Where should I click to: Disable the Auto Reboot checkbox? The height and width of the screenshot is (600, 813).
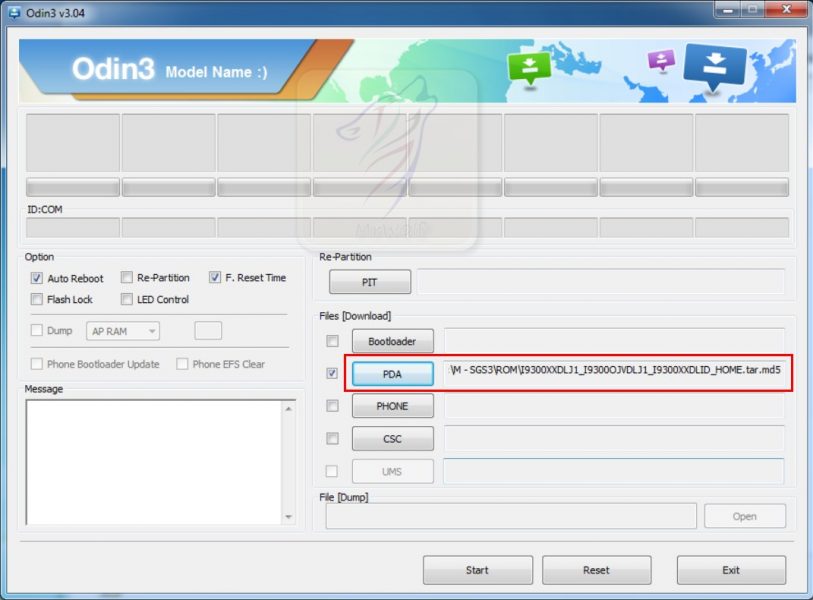point(37,279)
